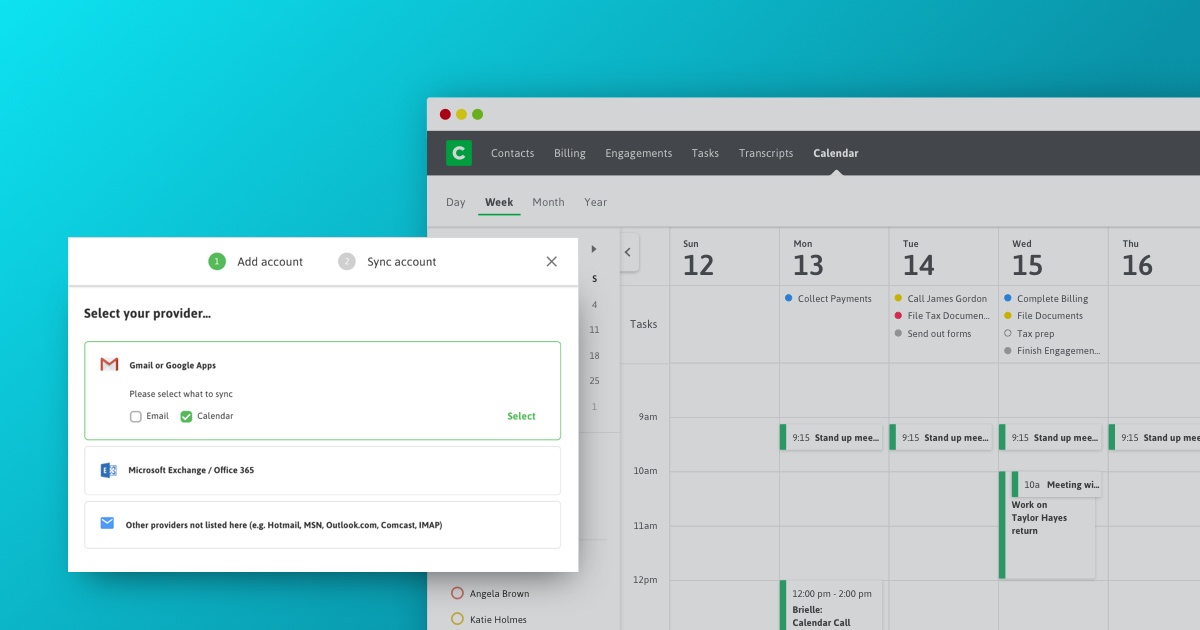Go to Engagements section
Screen dimensions: 1200x630
(638, 153)
